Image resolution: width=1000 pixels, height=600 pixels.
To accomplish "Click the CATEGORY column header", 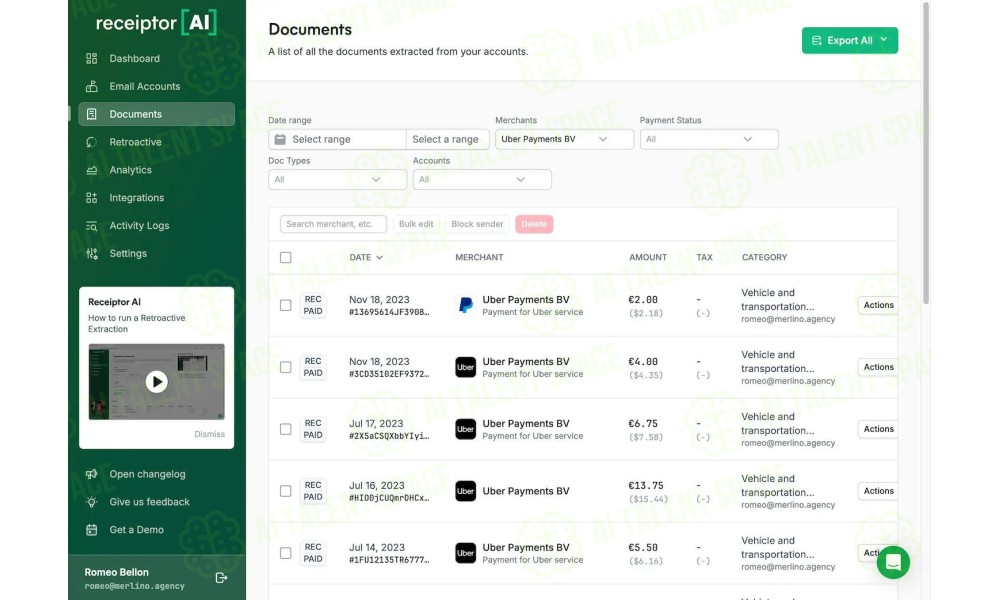I will [x=764, y=258].
